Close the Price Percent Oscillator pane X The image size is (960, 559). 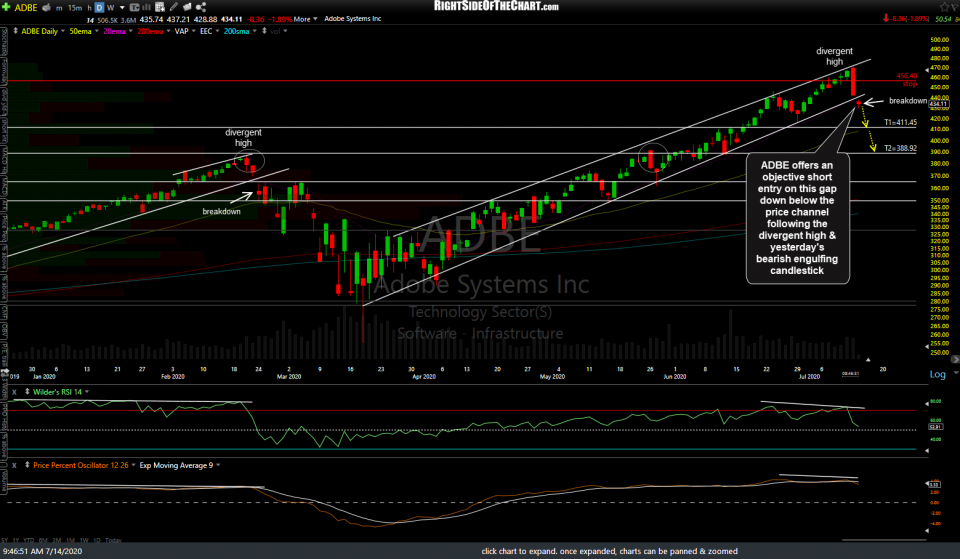click(x=14, y=465)
